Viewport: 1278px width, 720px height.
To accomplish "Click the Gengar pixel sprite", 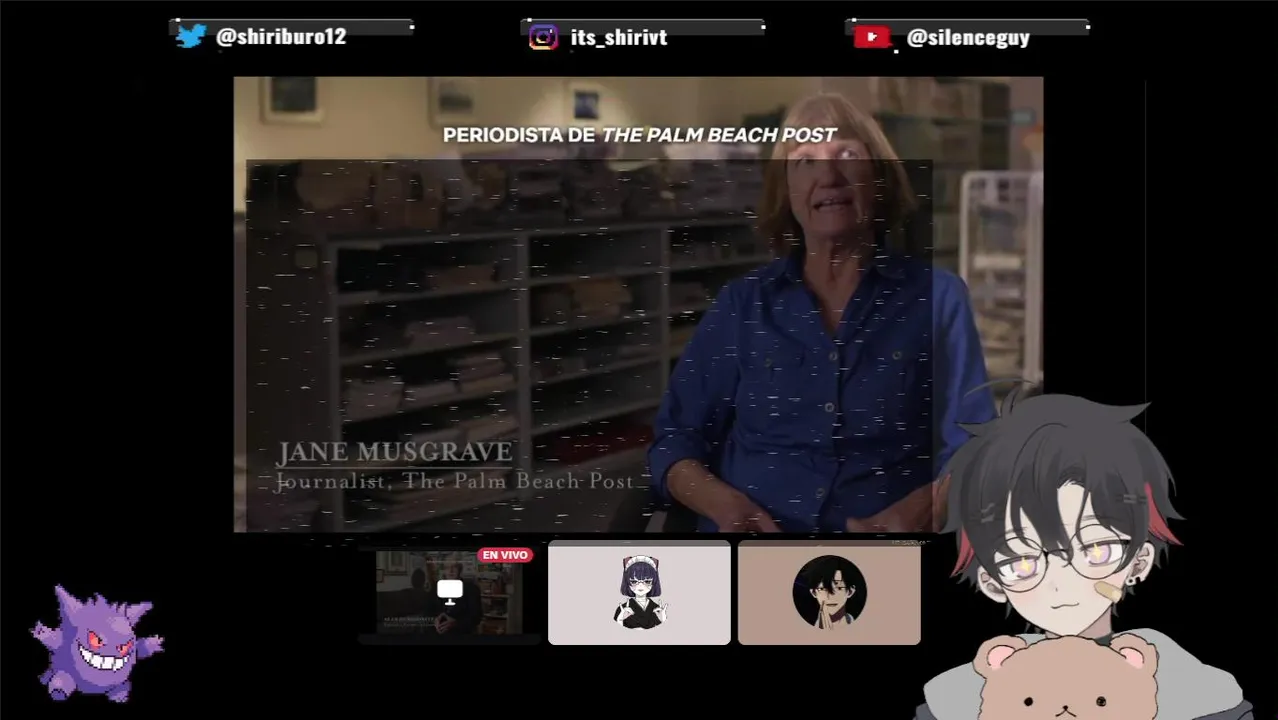I will pos(96,642).
